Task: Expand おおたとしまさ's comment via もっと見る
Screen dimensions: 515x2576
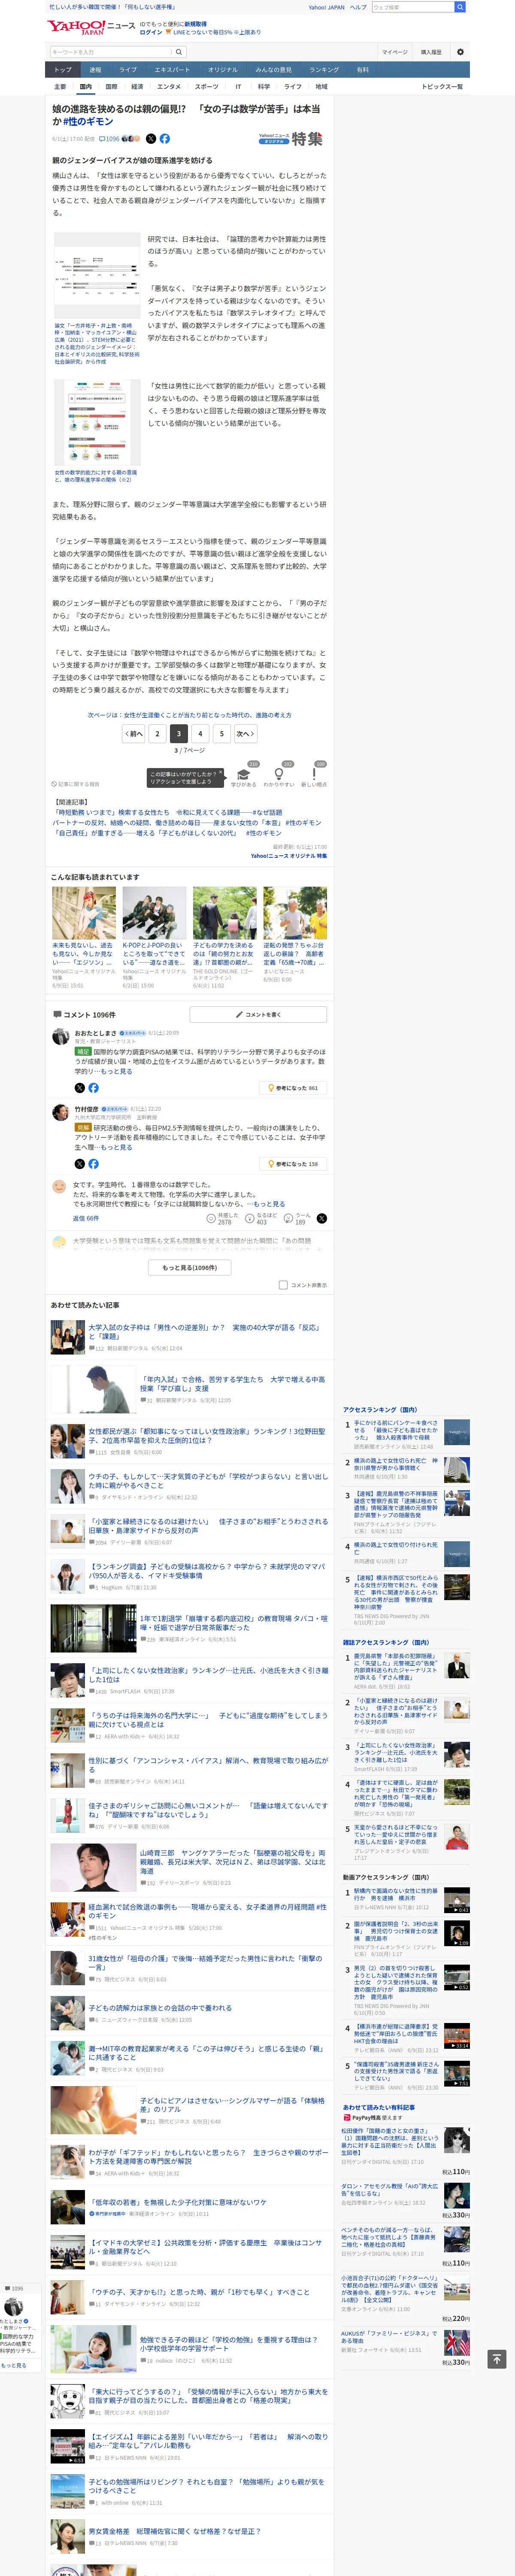Action: point(113,1071)
